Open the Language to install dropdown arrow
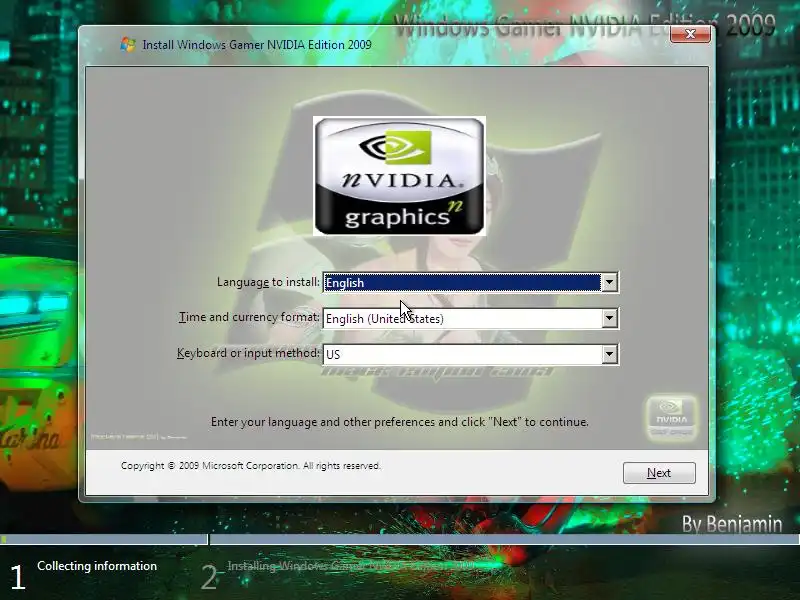Viewport: 800px width, 600px height. (609, 282)
